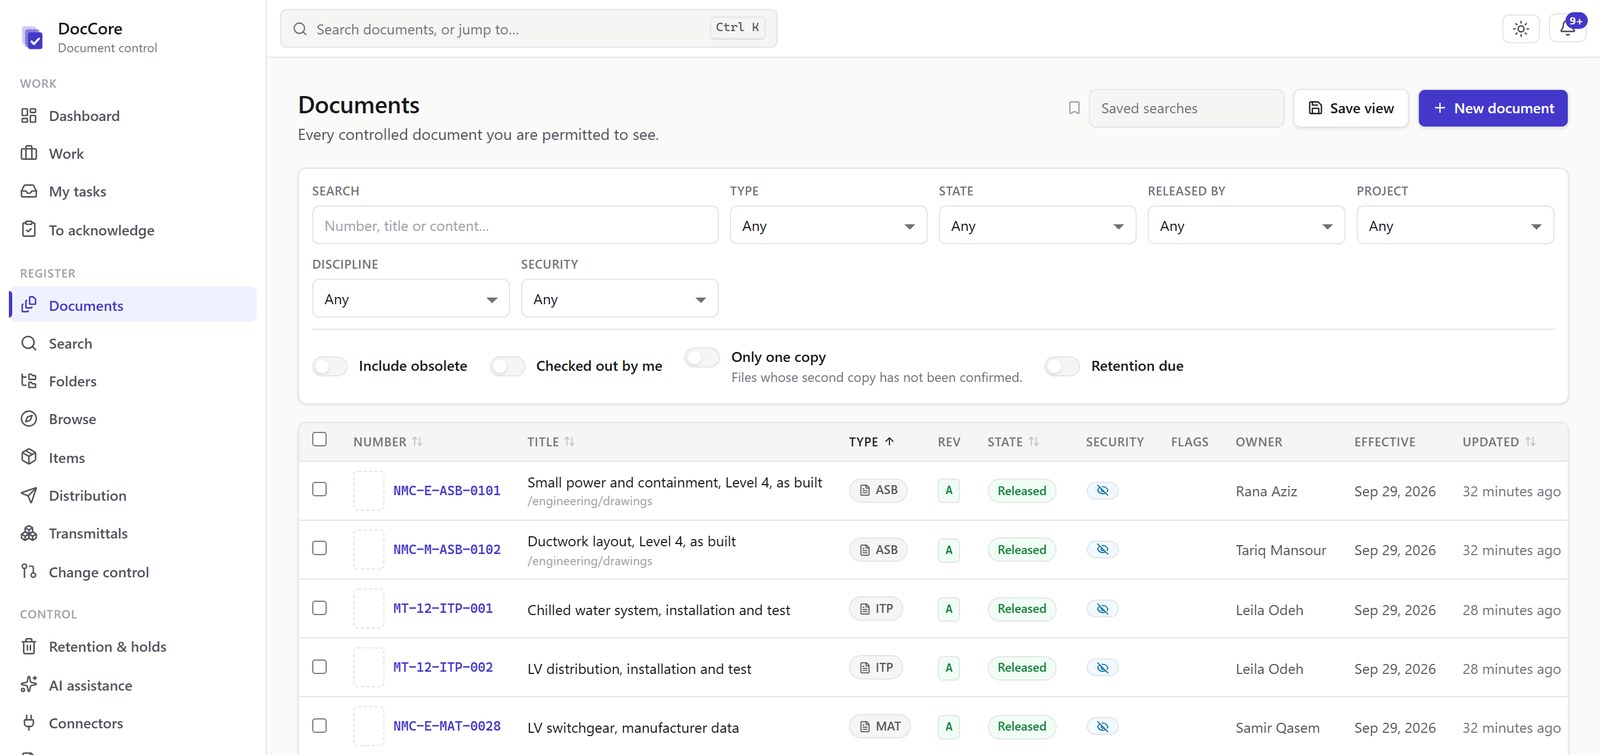
Task: Open document link MT-12-ITP-002
Action: 443,667
